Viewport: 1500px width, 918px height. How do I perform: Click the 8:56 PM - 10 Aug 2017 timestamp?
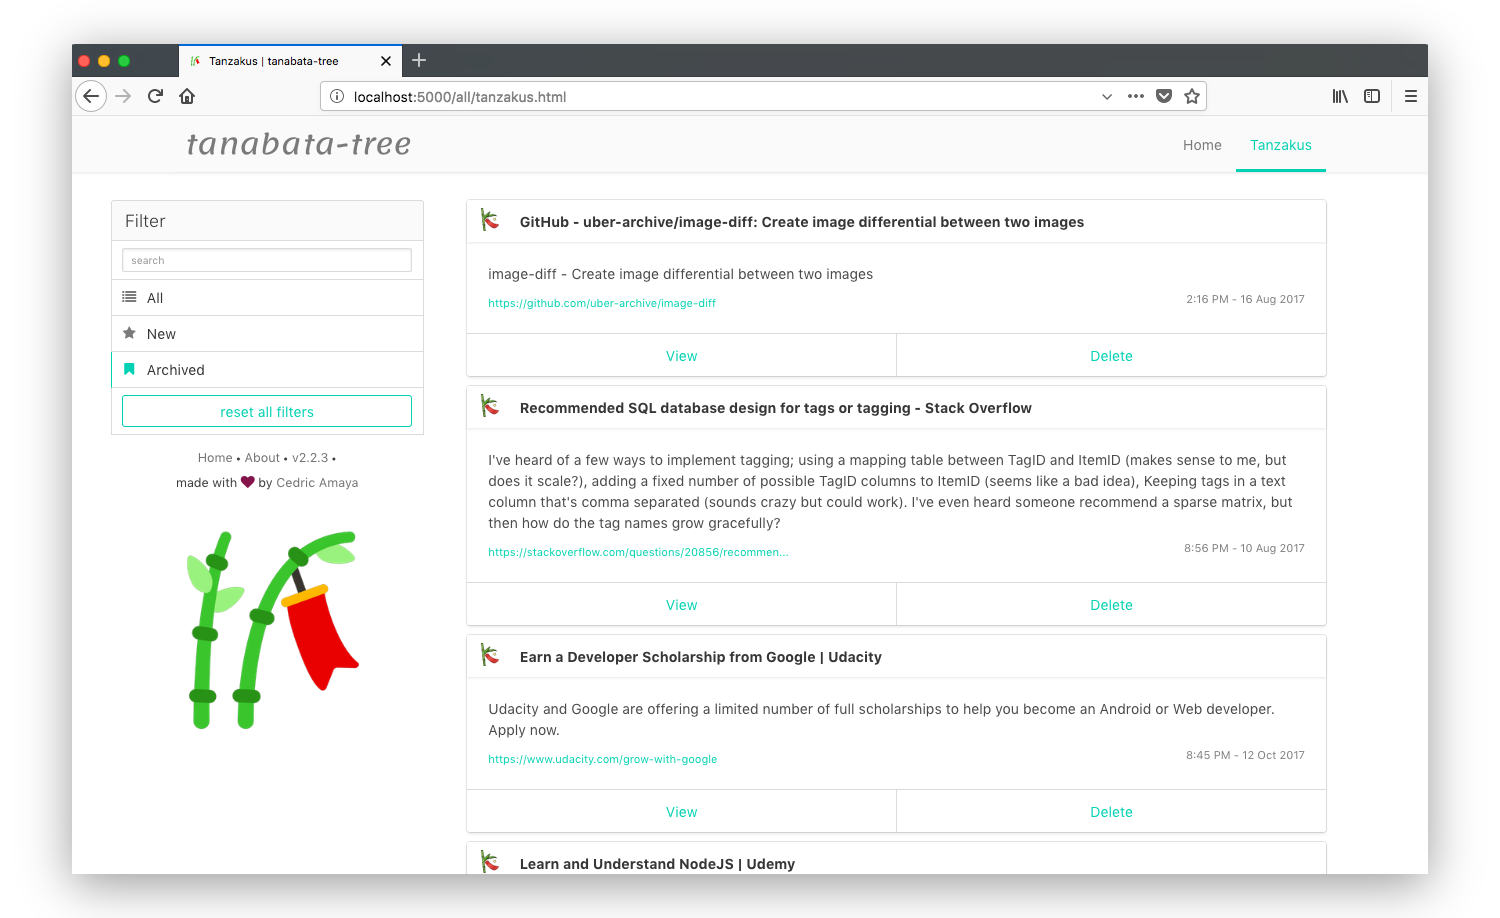1244,548
